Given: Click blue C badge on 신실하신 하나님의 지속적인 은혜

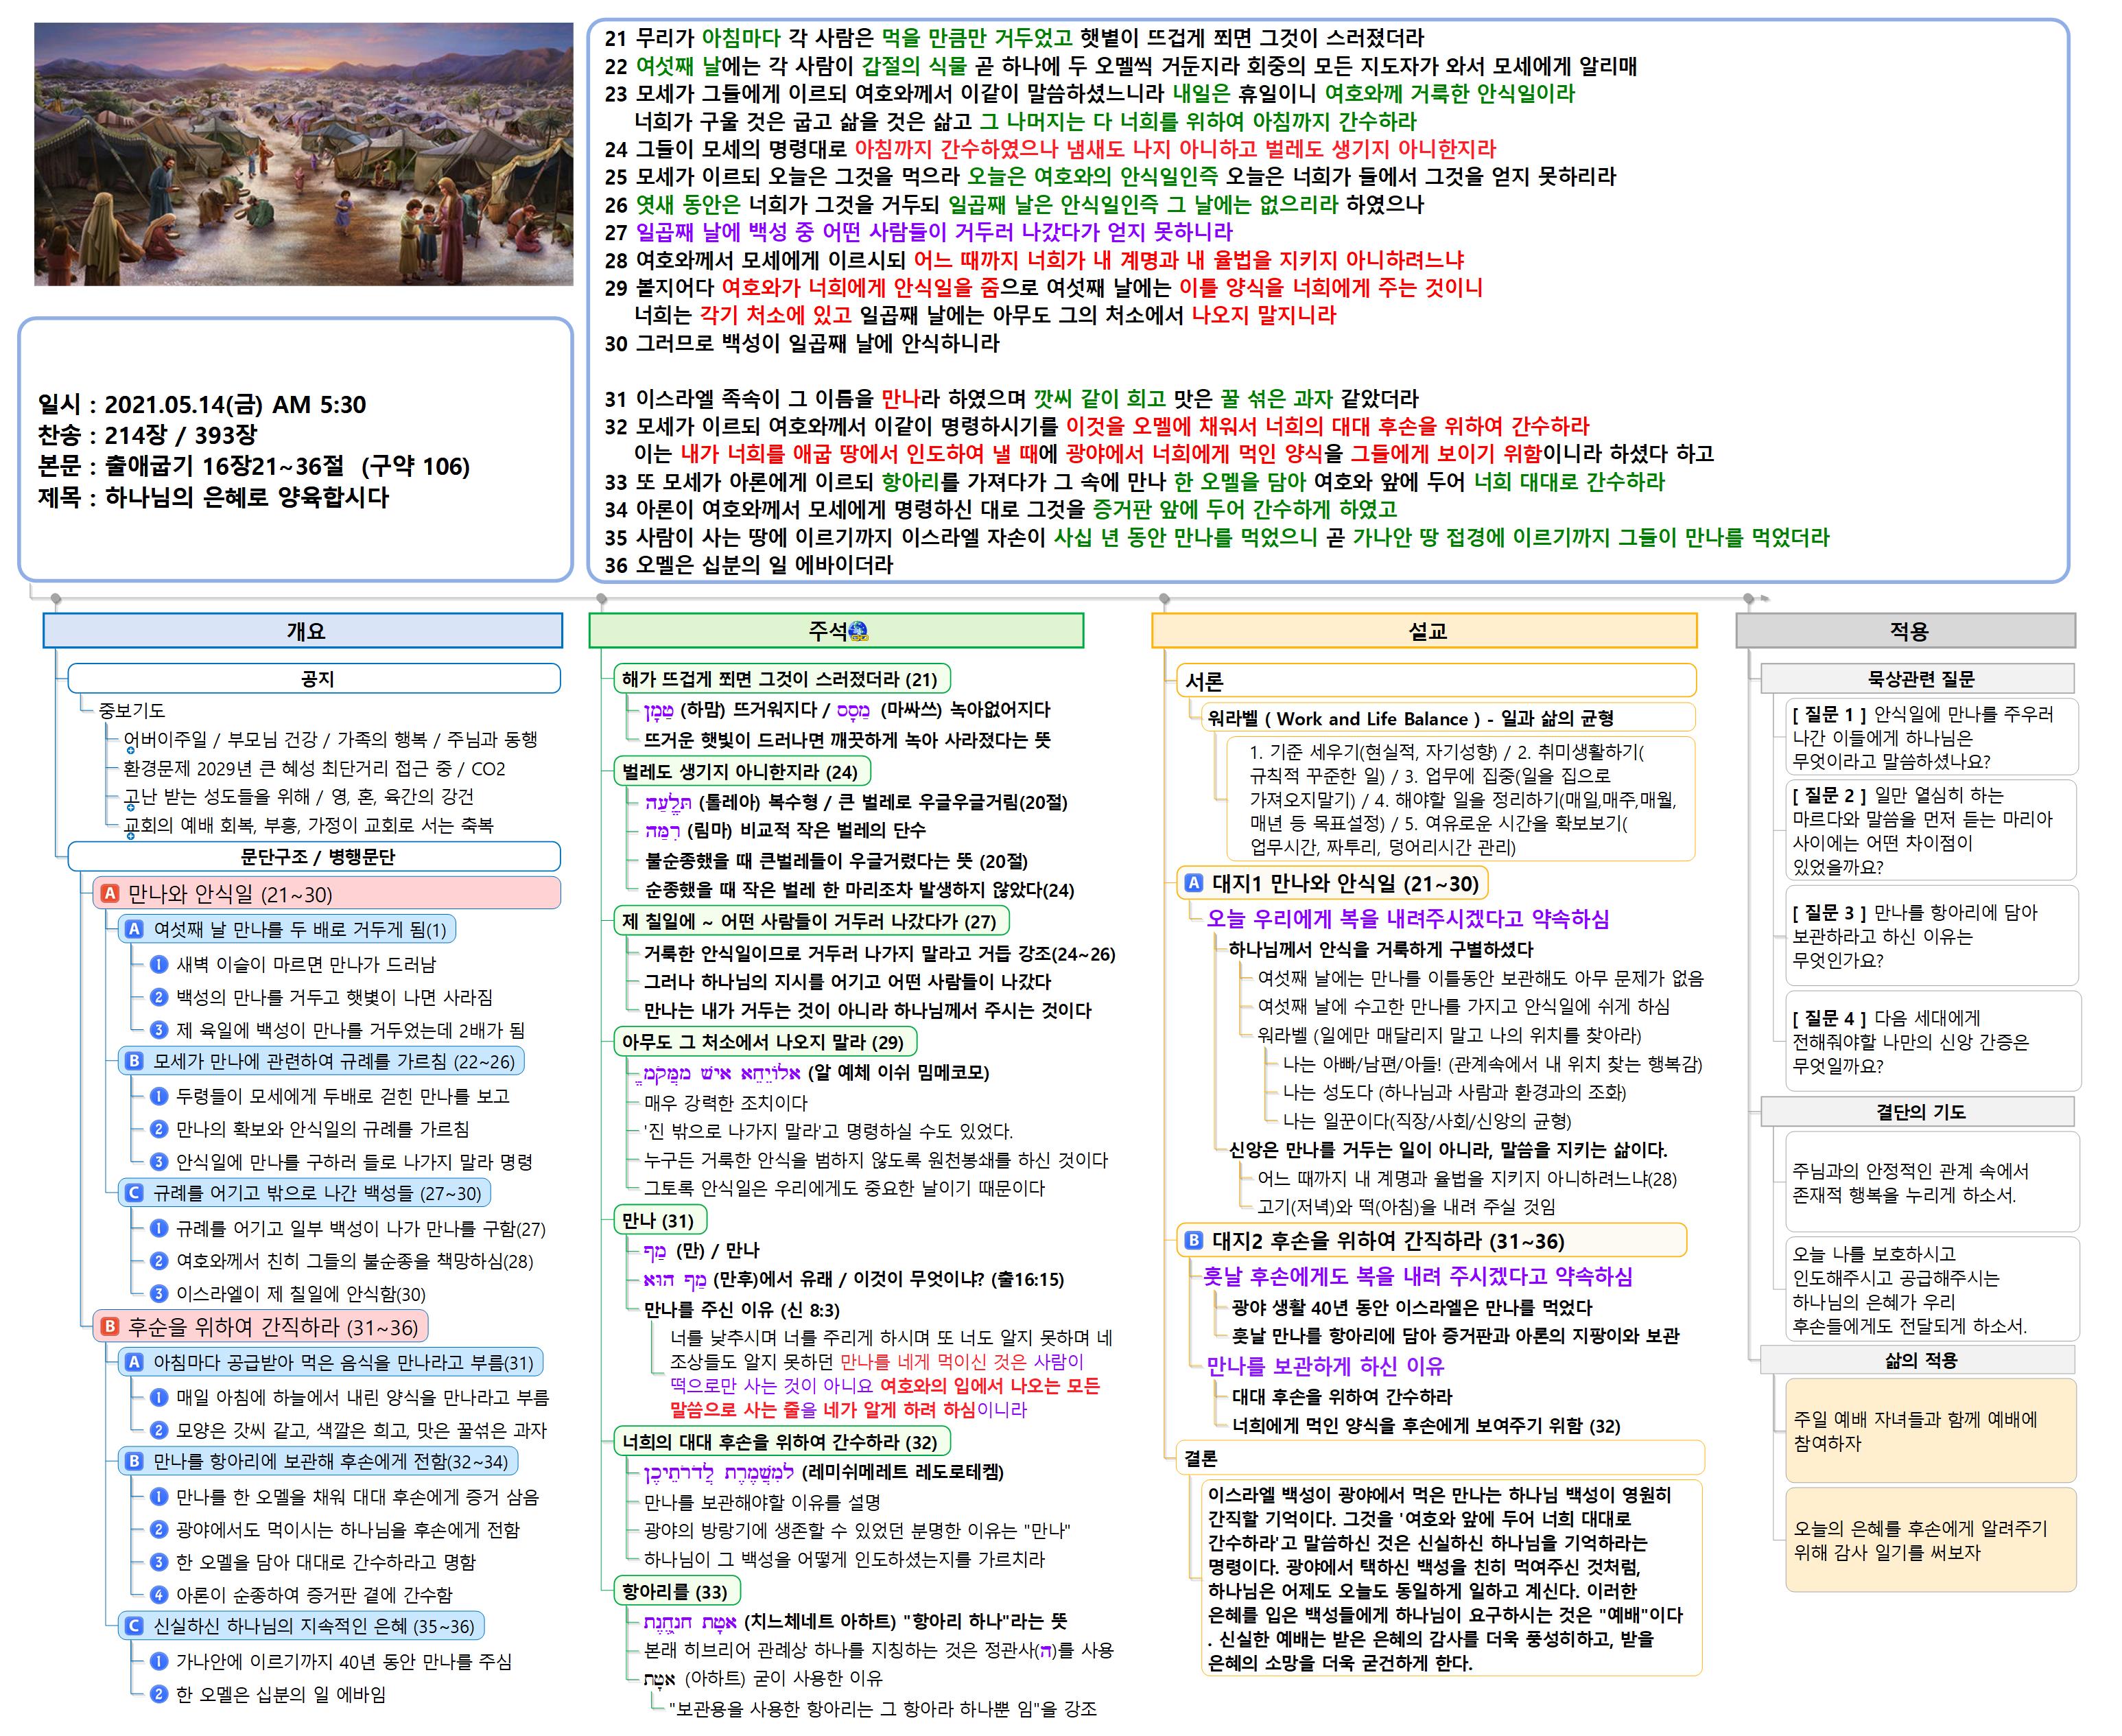Looking at the screenshot, I should coord(134,1626).
